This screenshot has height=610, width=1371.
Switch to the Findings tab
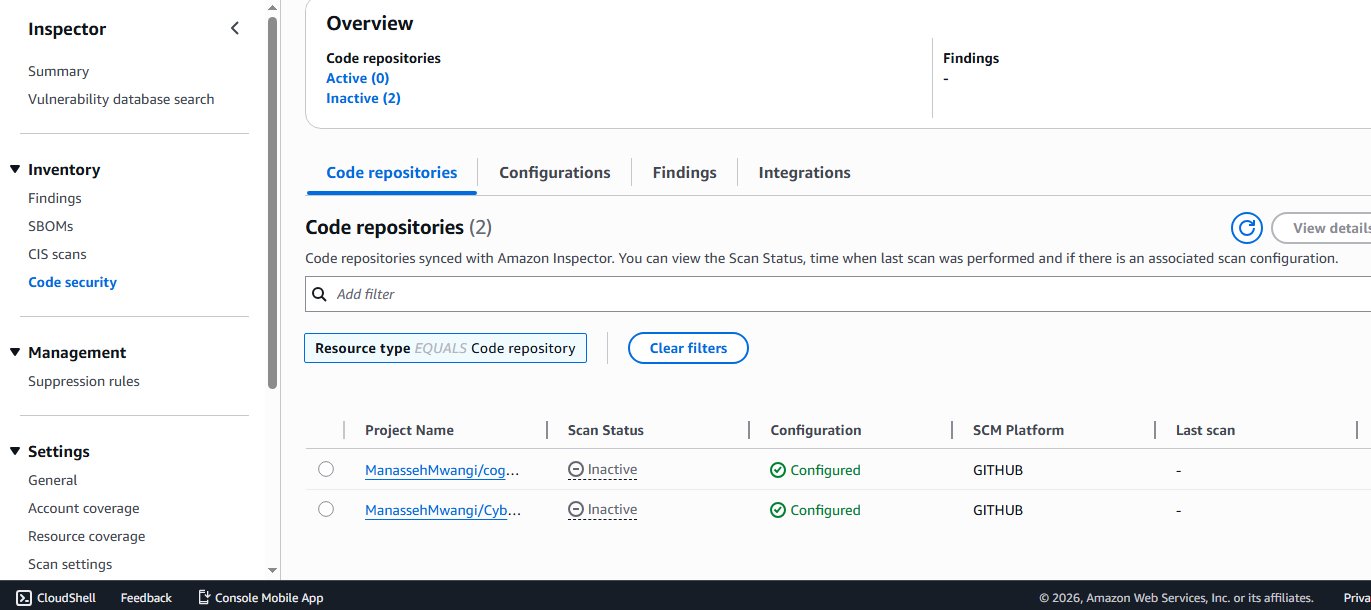coord(685,172)
